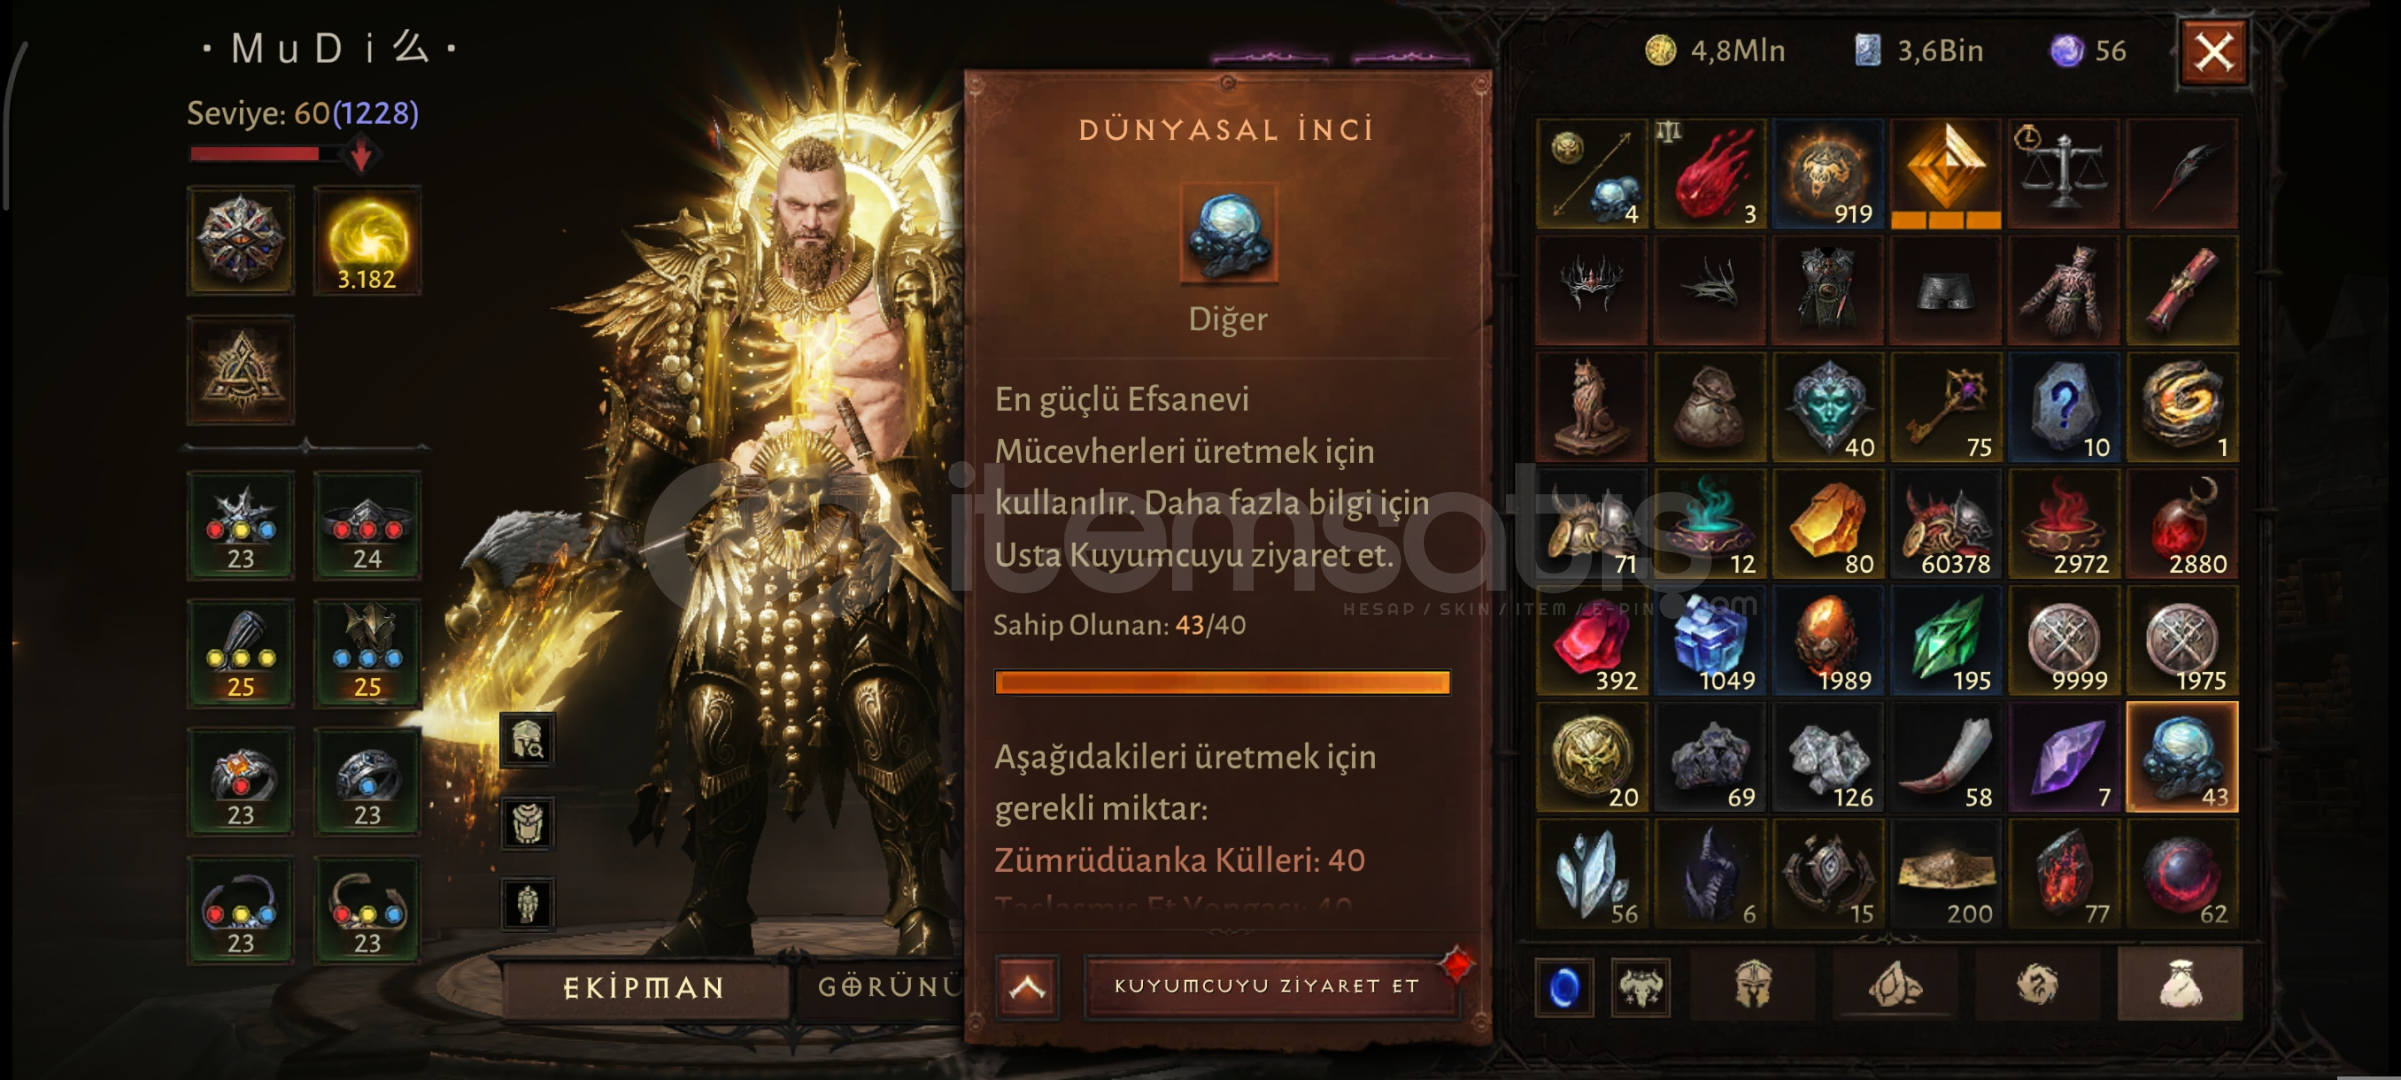Select the Dünyasal İnci item with 43 count
Image resolution: width=2401 pixels, height=1080 pixels.
coord(2181,757)
